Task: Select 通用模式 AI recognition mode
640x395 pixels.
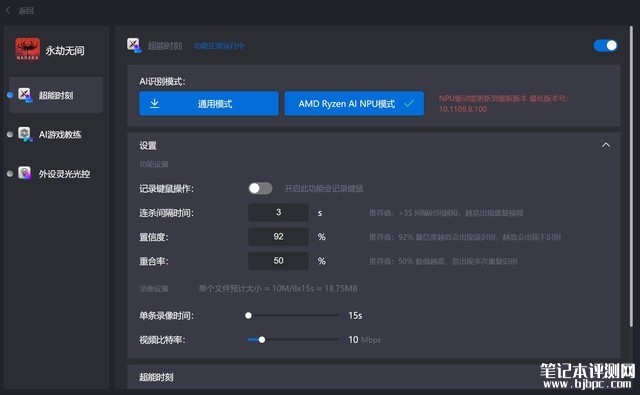Action: click(x=209, y=104)
